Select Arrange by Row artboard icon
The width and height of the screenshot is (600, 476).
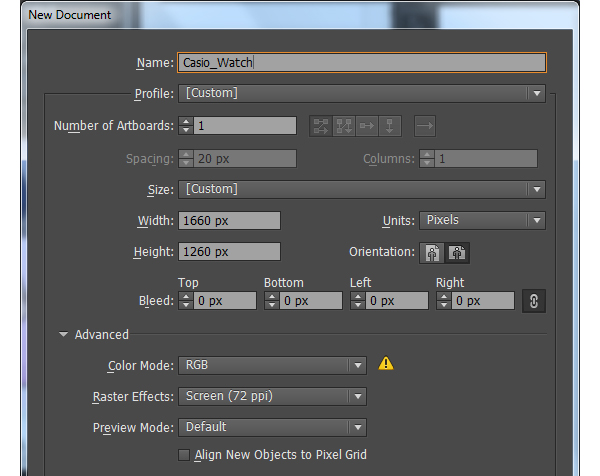point(367,126)
